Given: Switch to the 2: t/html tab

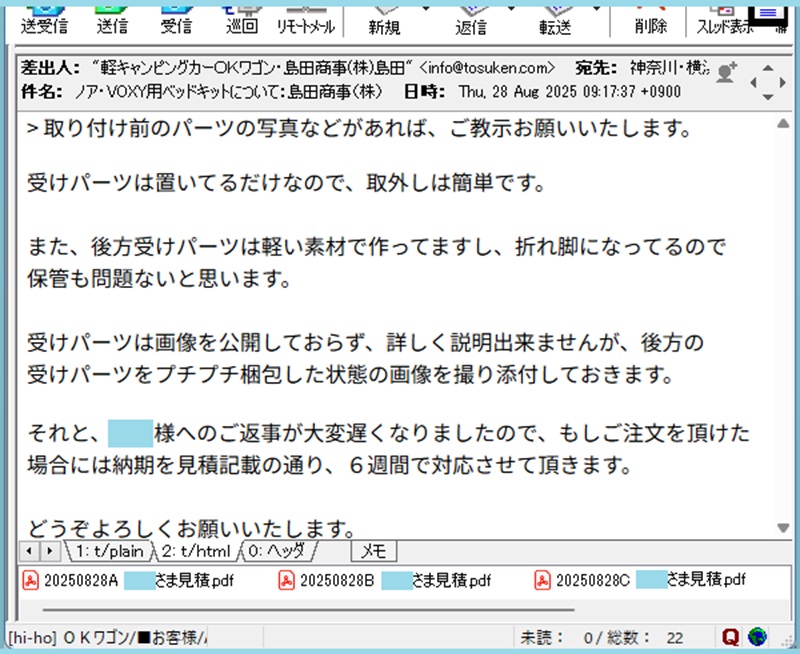Looking at the screenshot, I should click(x=196, y=551).
